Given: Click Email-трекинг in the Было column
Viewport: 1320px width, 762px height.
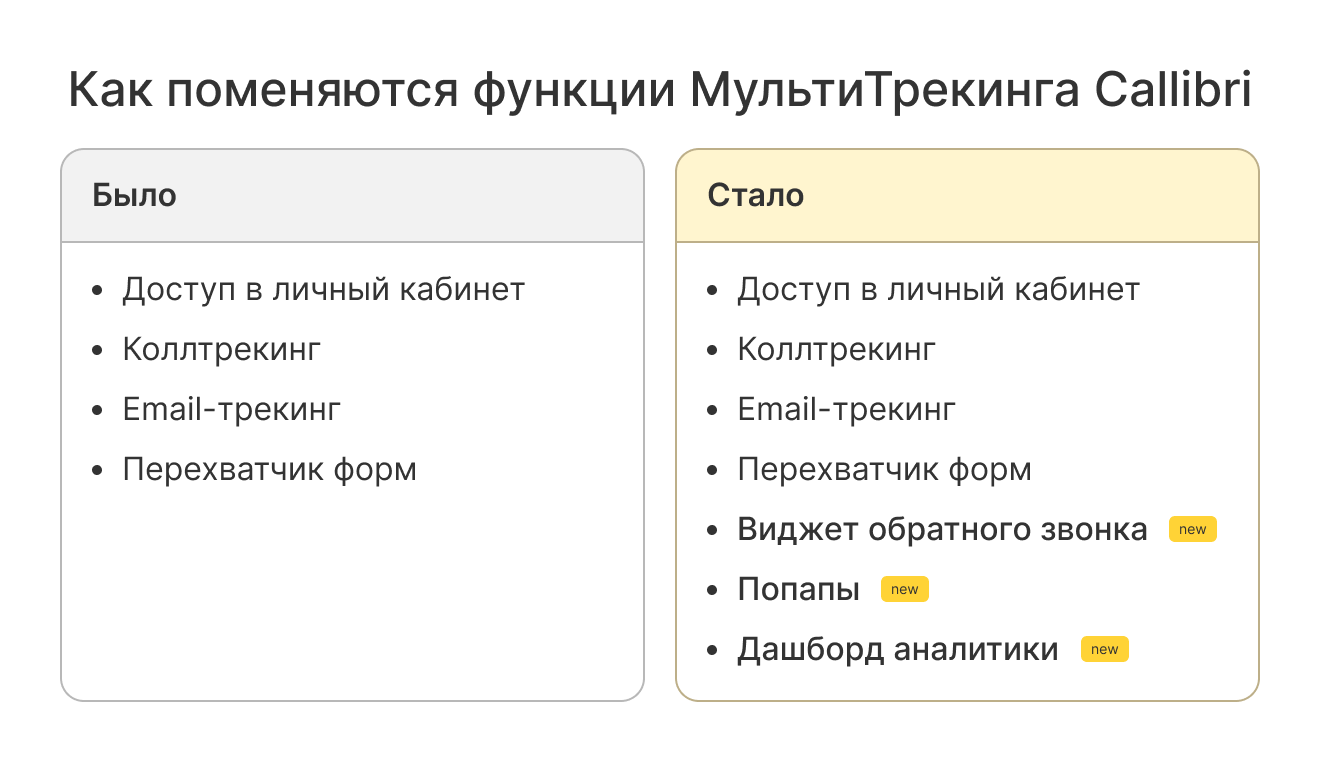Looking at the screenshot, I should (231, 410).
